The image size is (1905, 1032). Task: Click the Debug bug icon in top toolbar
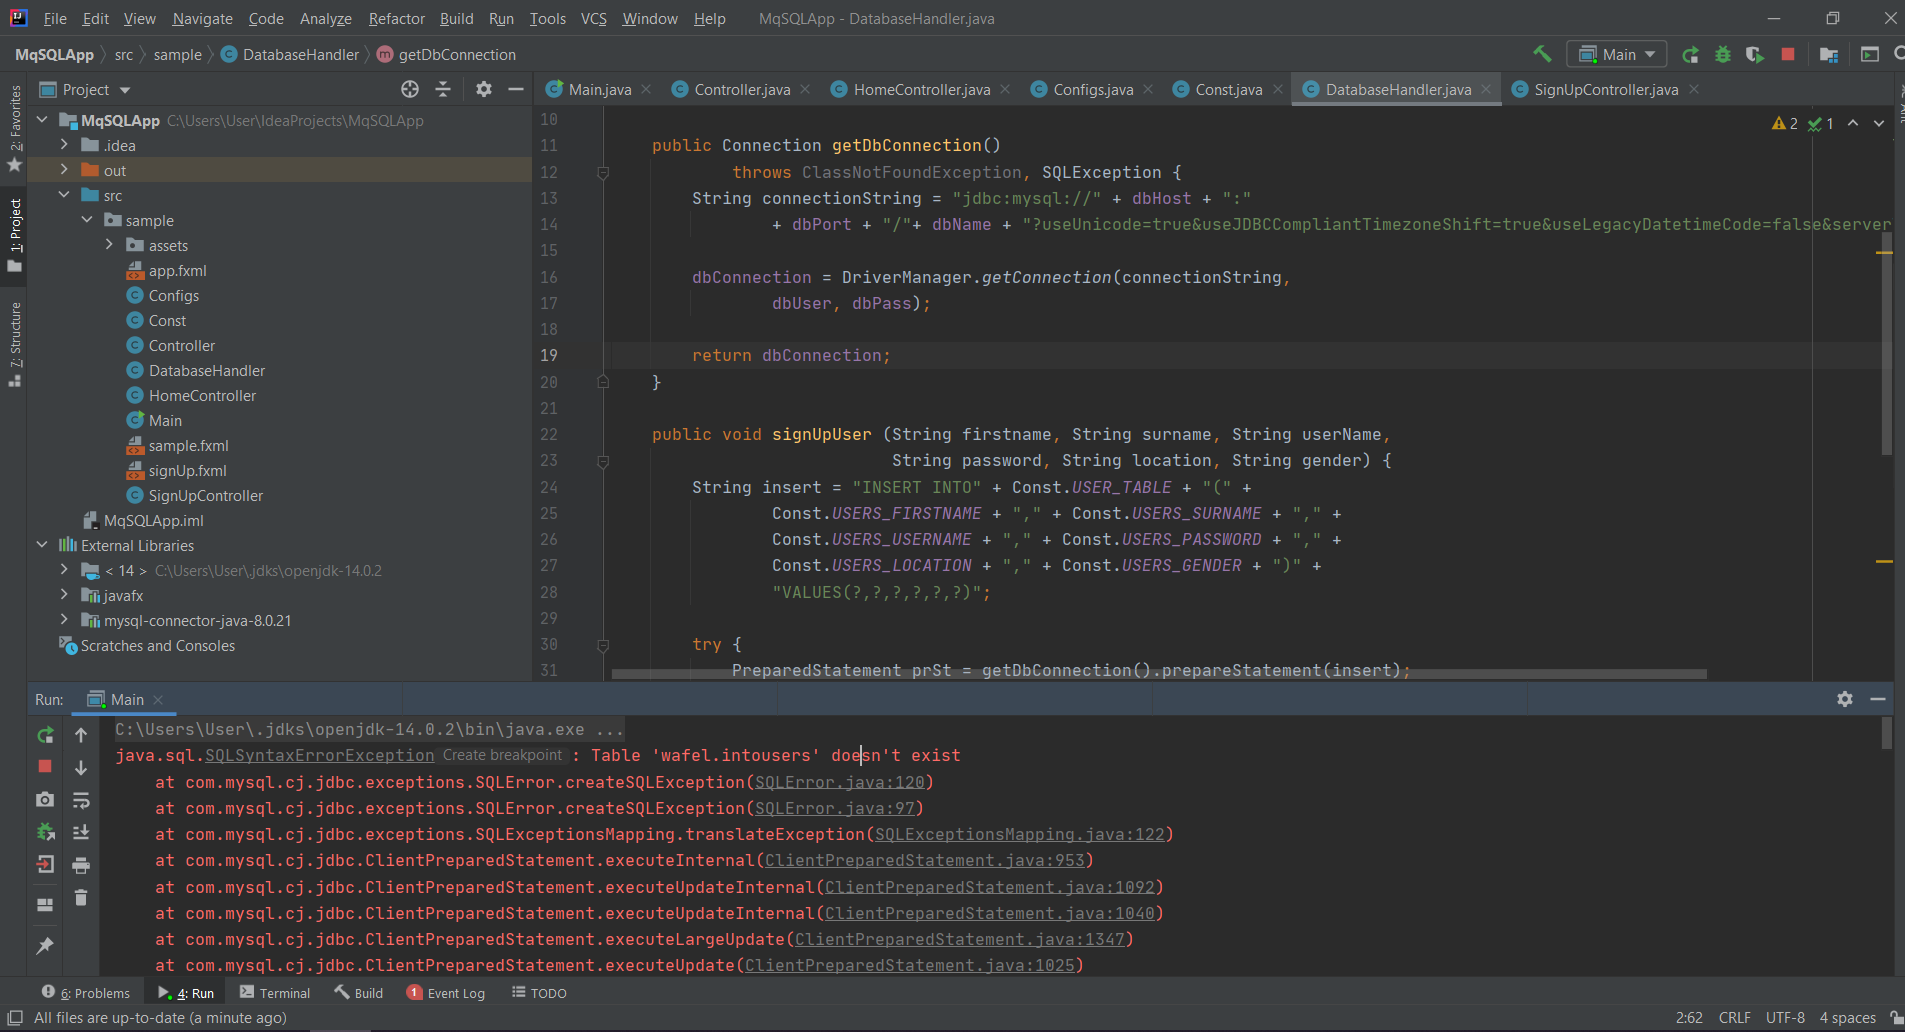point(1723,54)
